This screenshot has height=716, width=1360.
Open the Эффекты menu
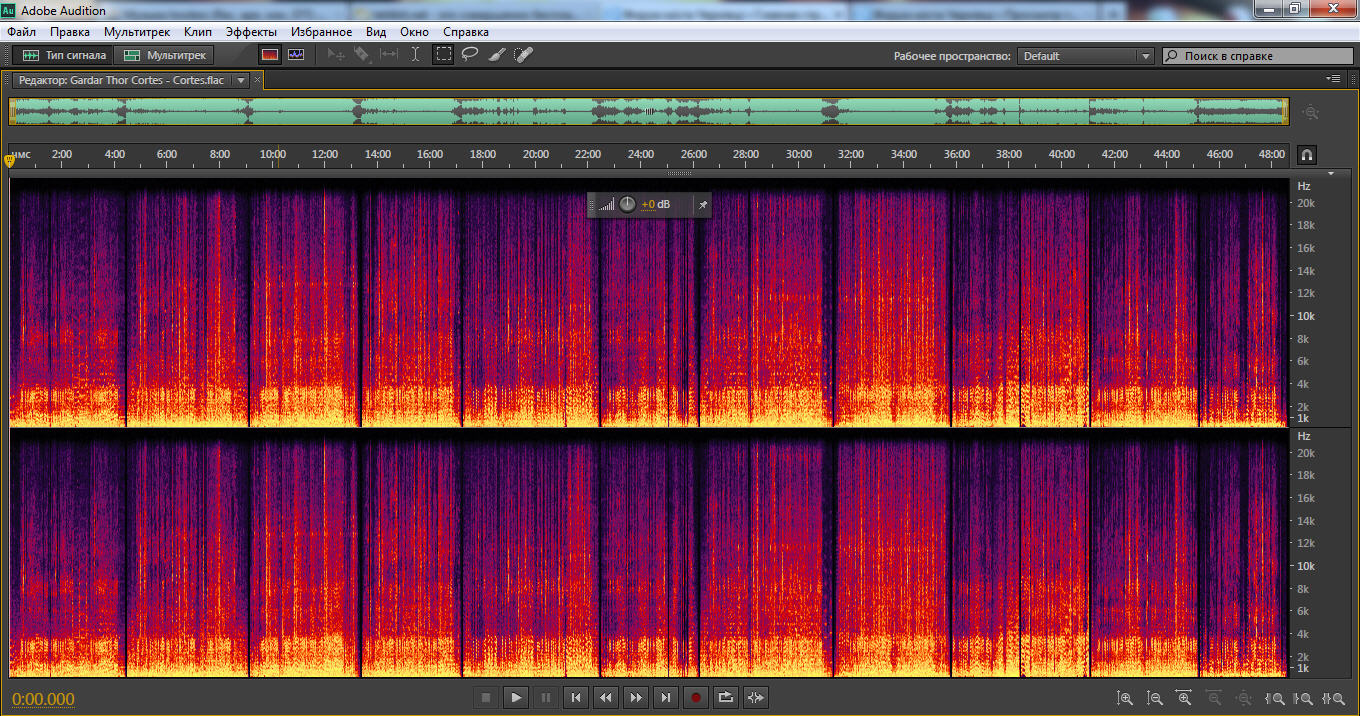(251, 32)
